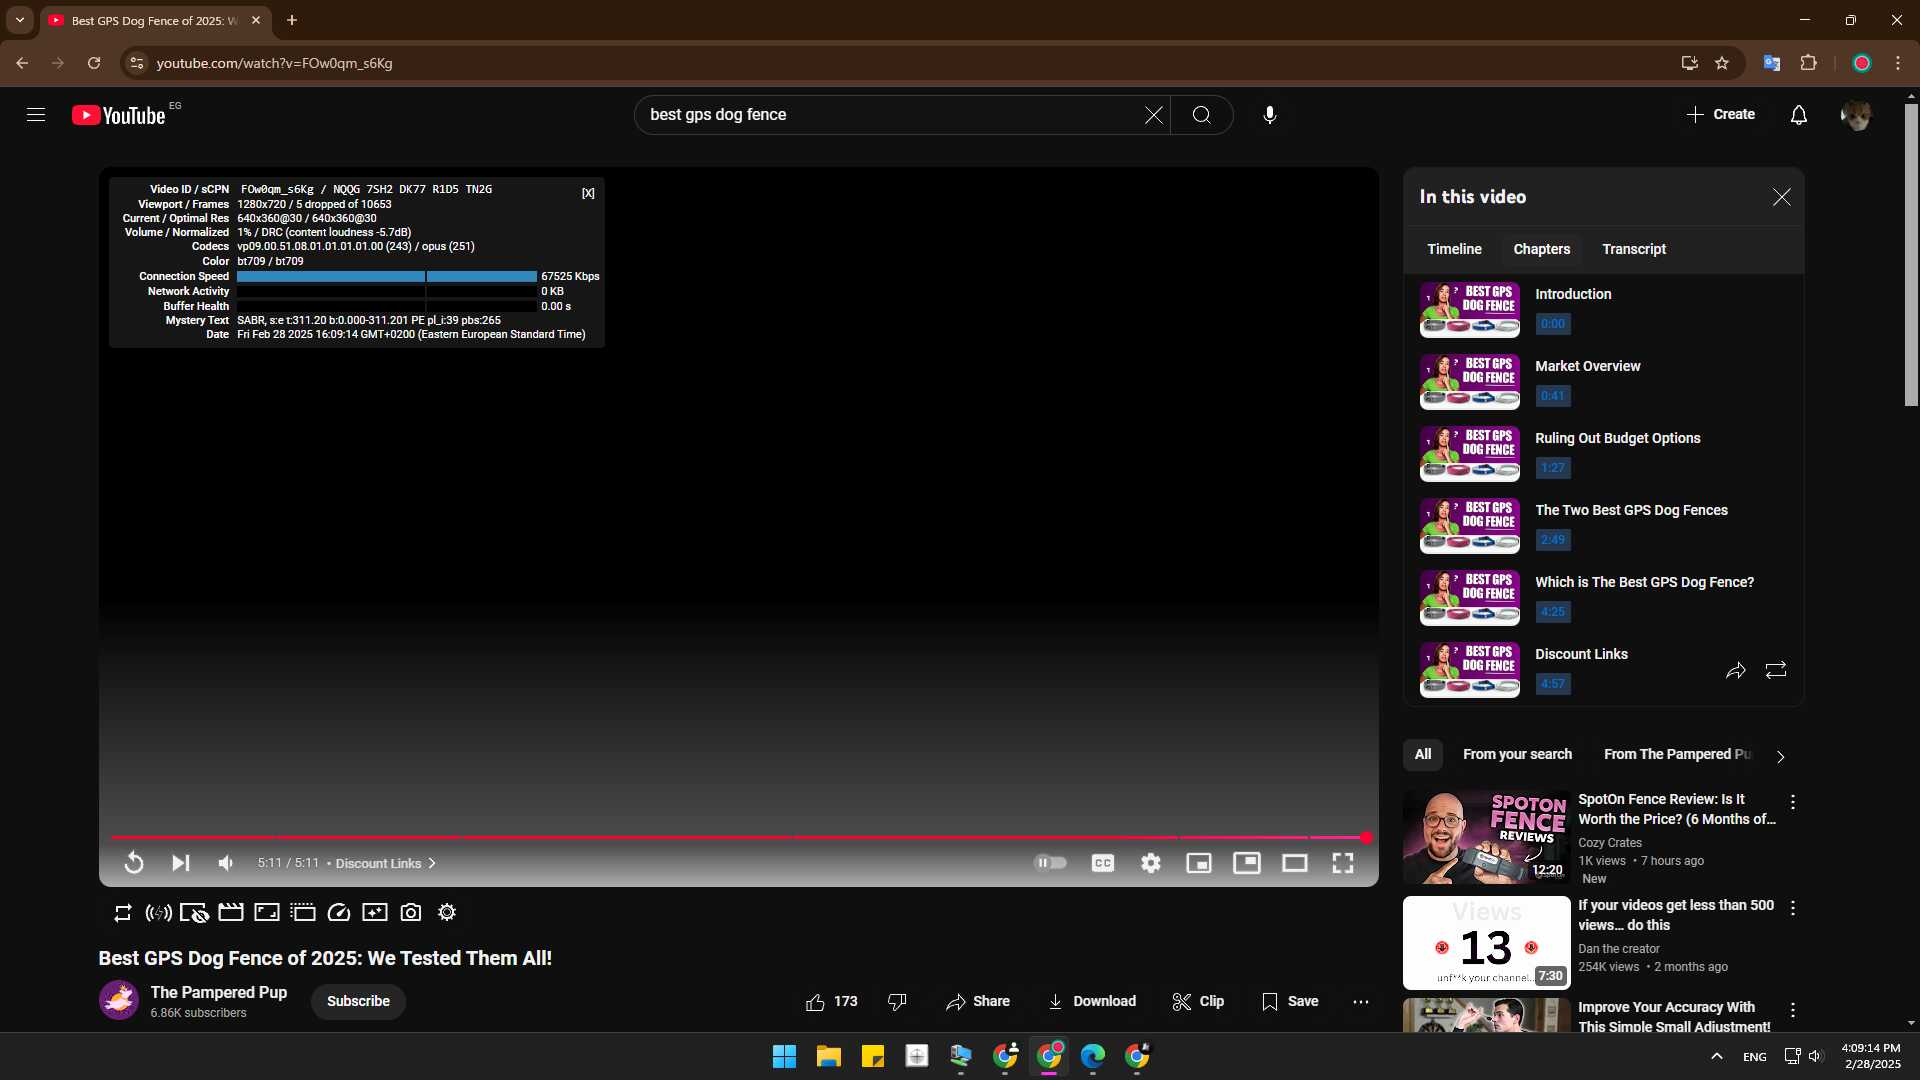Close the In this video panel

pyautogui.click(x=1782, y=197)
